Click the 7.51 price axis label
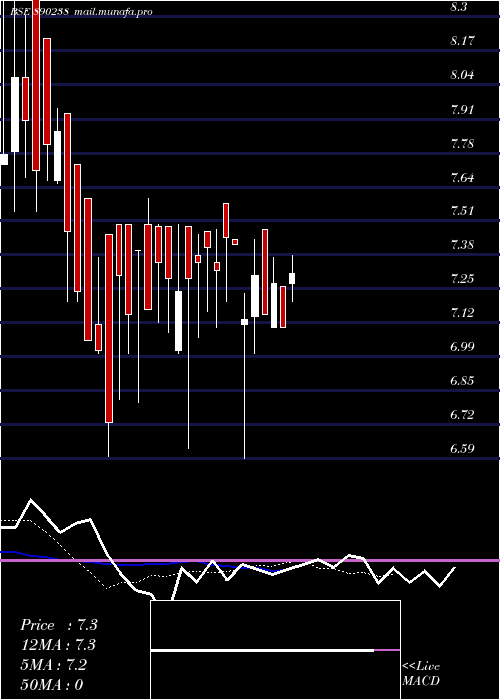Viewport: 500px width, 700px height. (462, 211)
